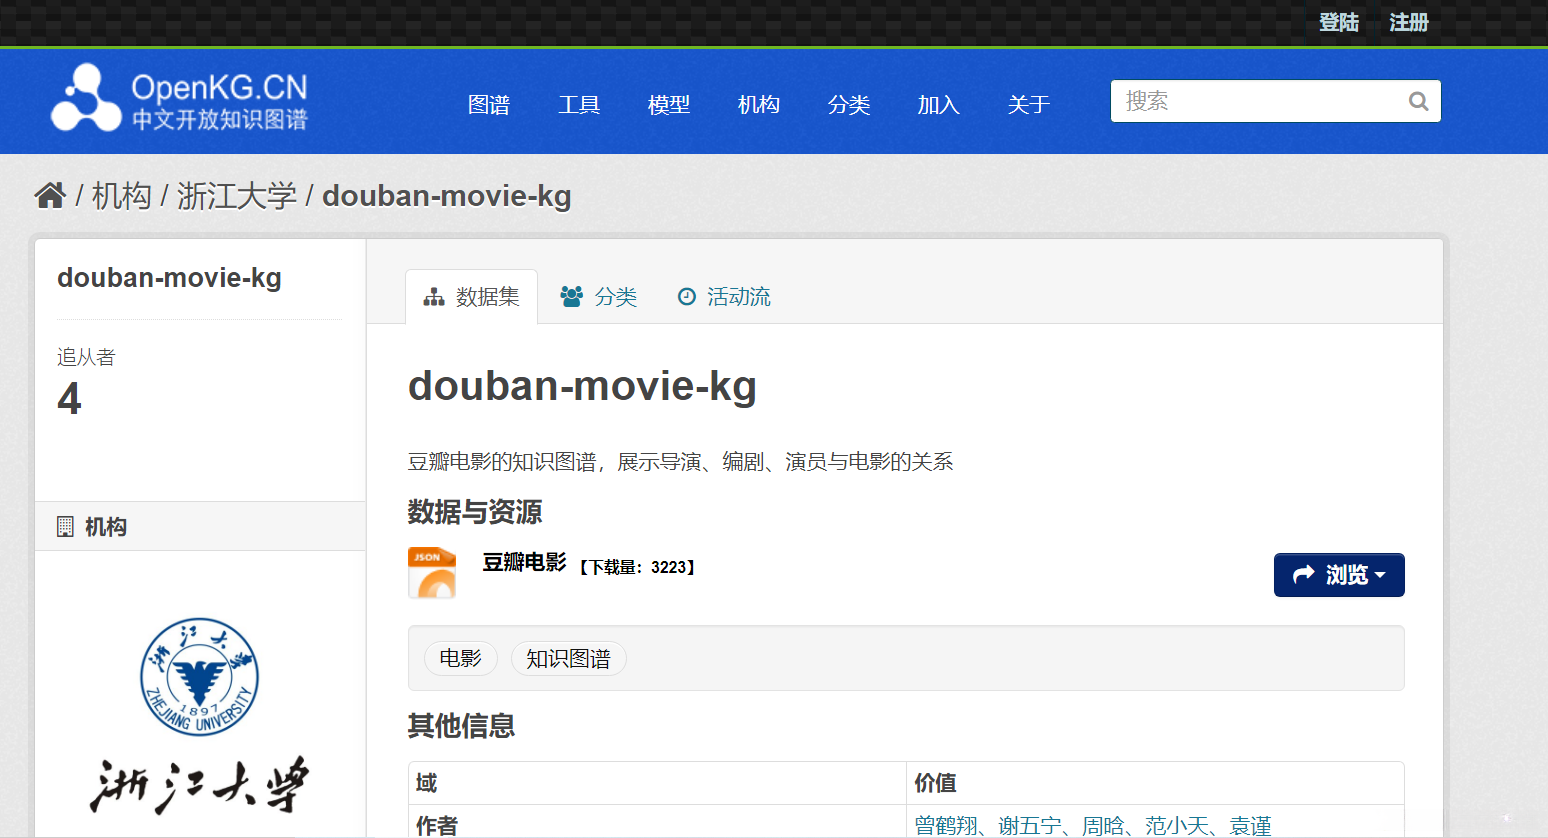Click the dataset description text
Viewport: 1548px width, 838px height.
(680, 461)
